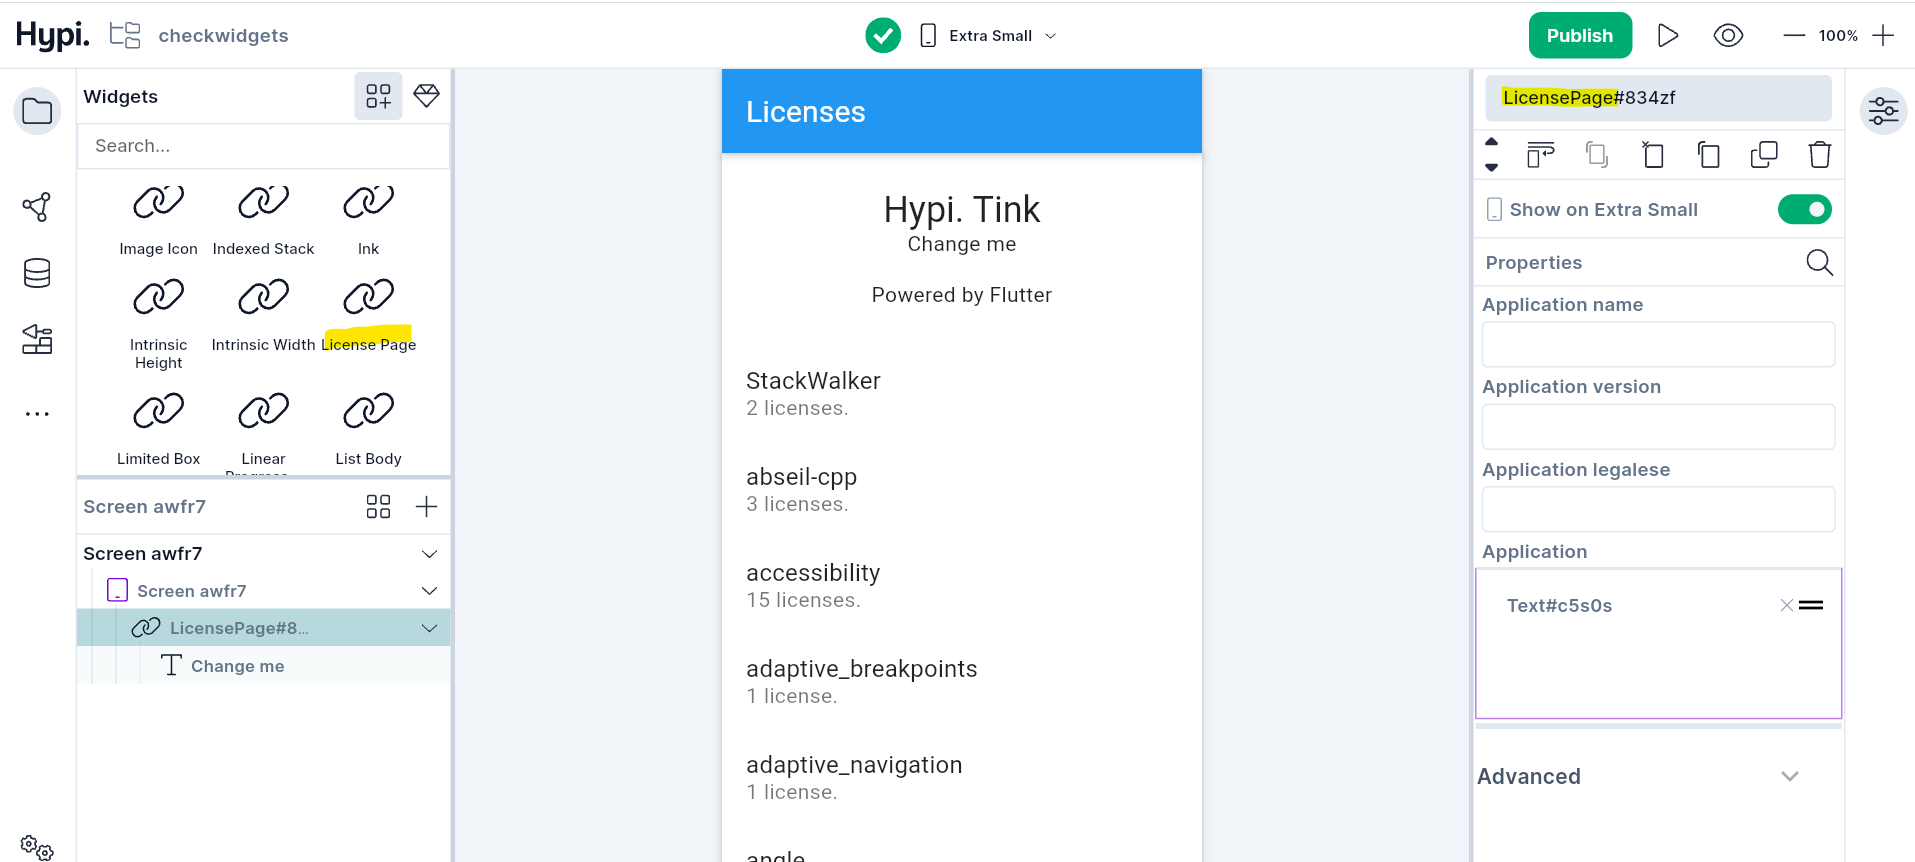Search properties with magnifier icon
Image resolution: width=1915 pixels, height=862 pixels.
click(1819, 263)
